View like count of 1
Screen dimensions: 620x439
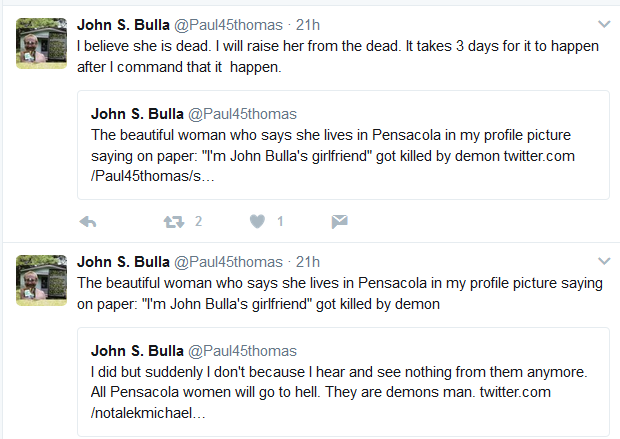pyautogui.click(x=280, y=221)
